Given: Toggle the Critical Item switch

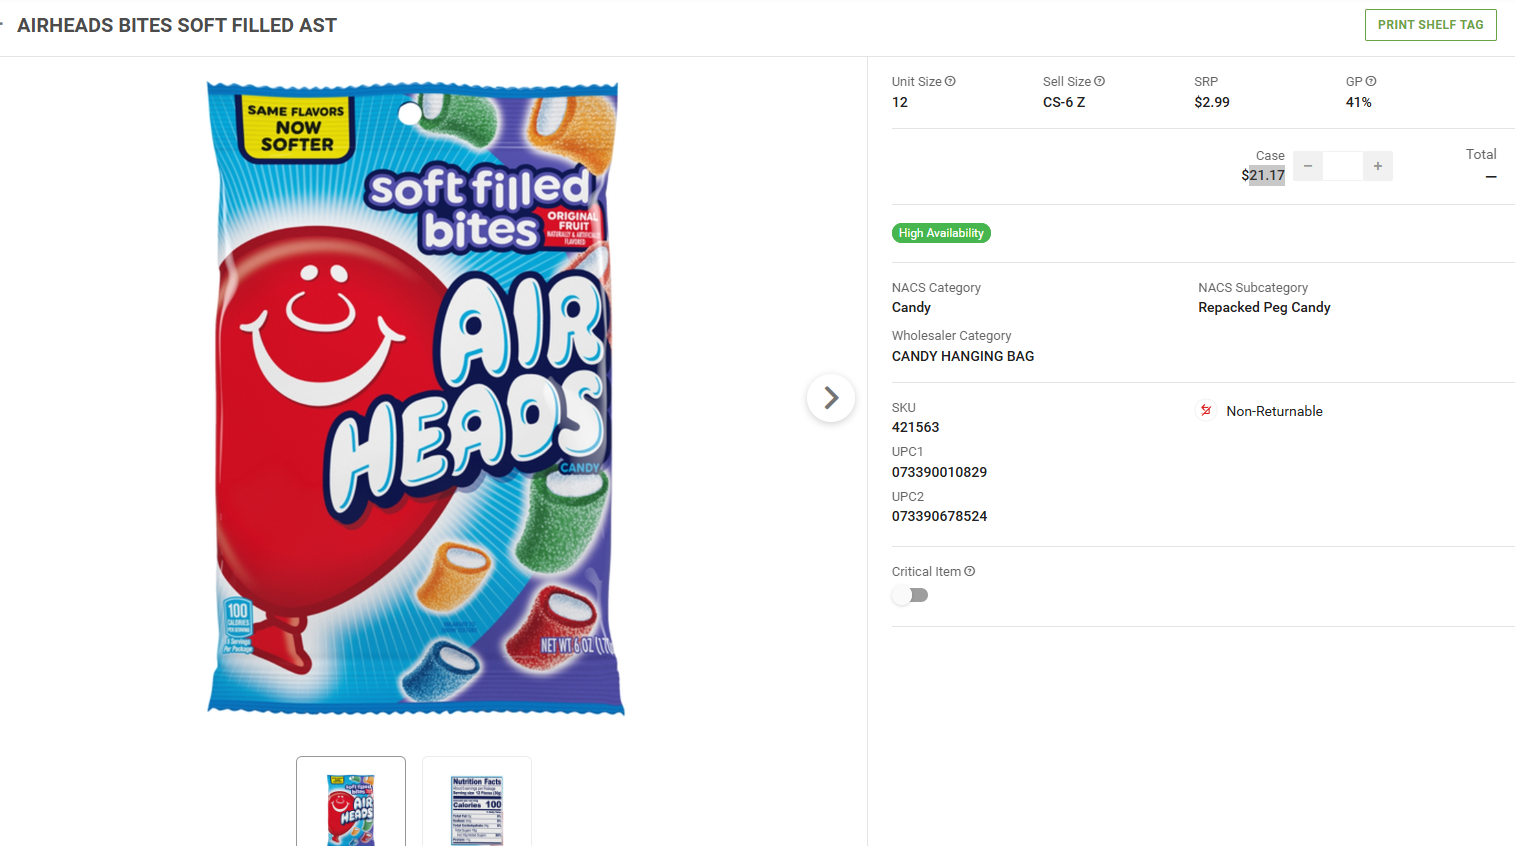Looking at the screenshot, I should click(910, 595).
